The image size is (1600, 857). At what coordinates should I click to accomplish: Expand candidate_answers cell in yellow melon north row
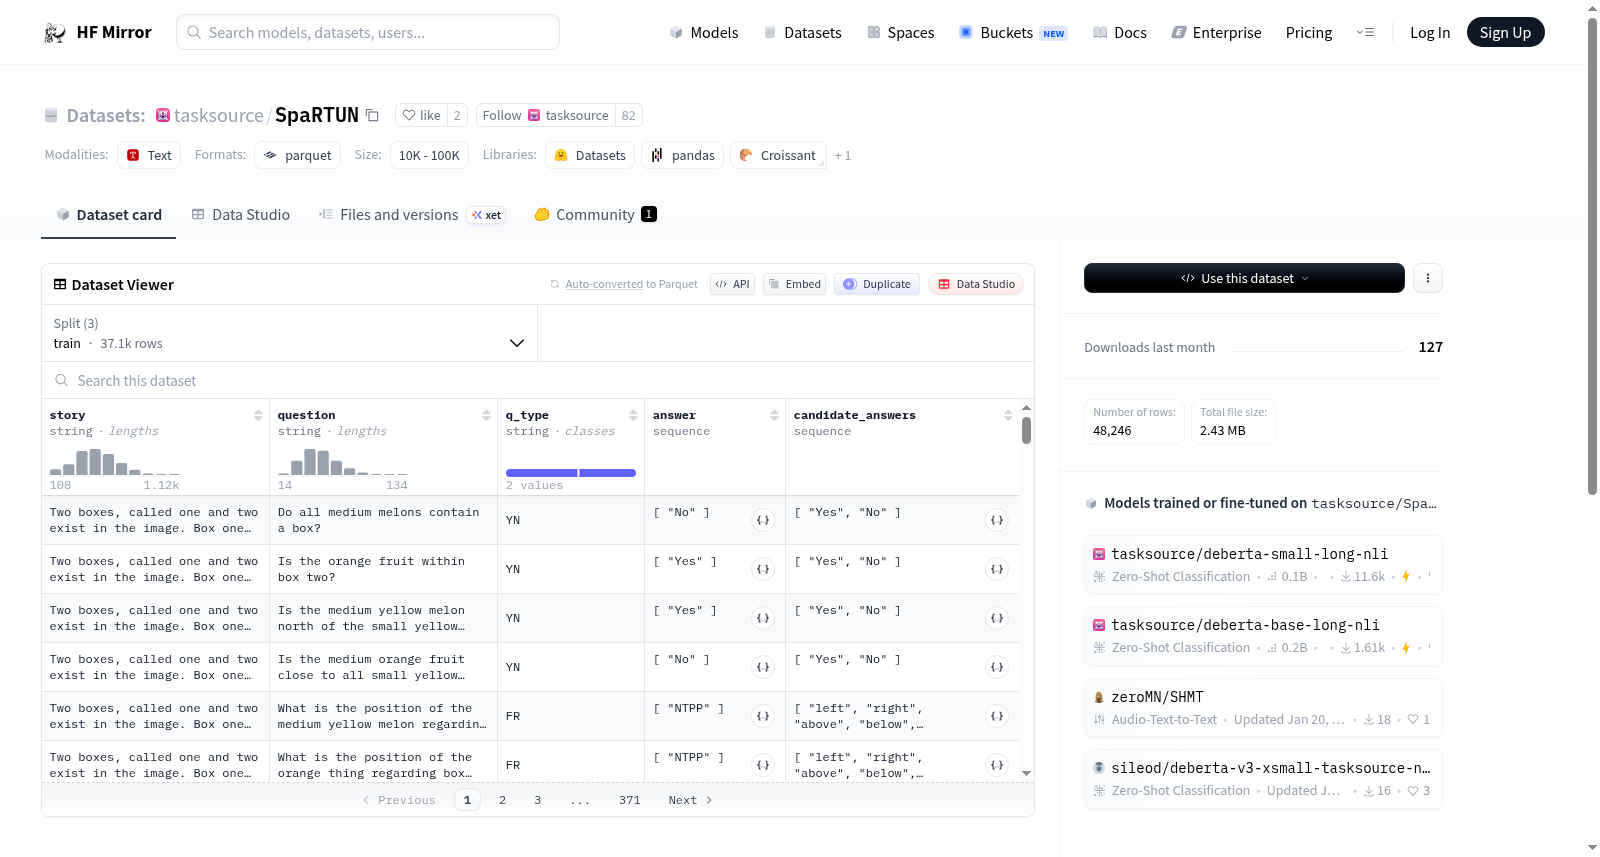click(x=997, y=618)
